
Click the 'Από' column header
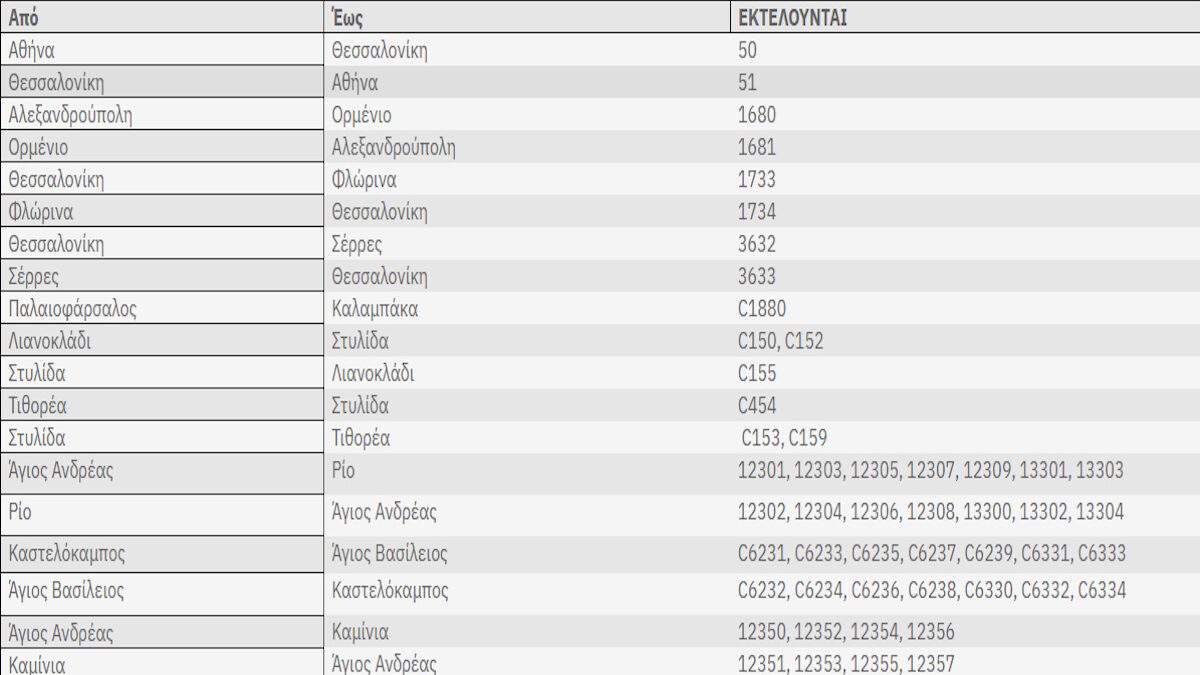tap(24, 18)
